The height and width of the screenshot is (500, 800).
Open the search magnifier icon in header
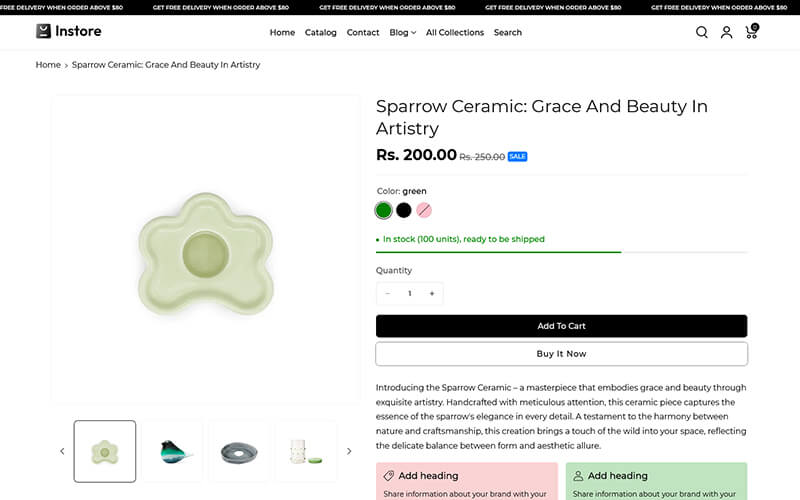click(x=702, y=32)
